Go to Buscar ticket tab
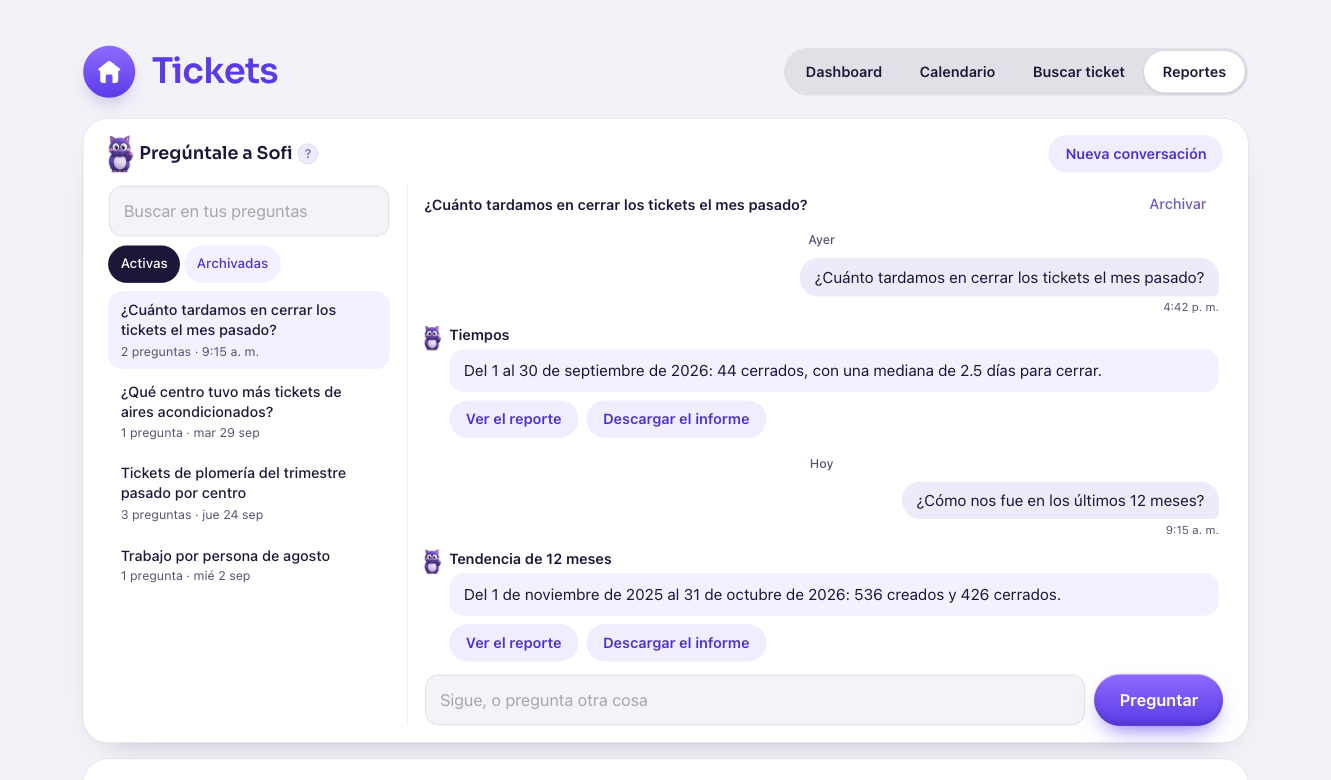 pos(1079,72)
